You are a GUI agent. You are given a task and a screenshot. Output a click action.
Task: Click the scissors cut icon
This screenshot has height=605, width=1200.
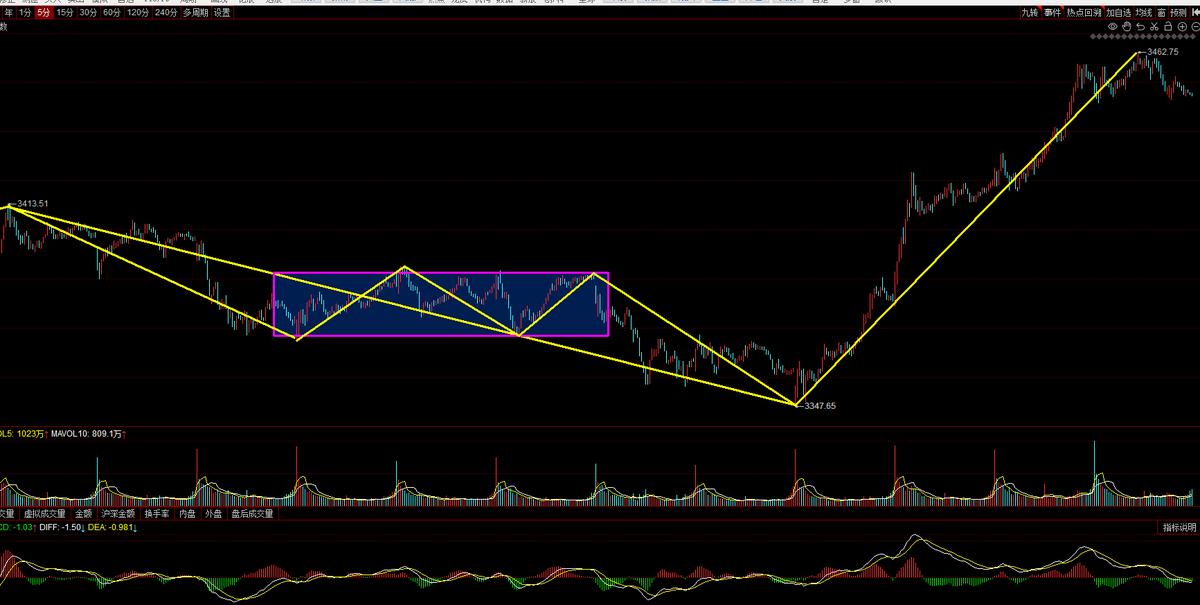[x=1154, y=26]
